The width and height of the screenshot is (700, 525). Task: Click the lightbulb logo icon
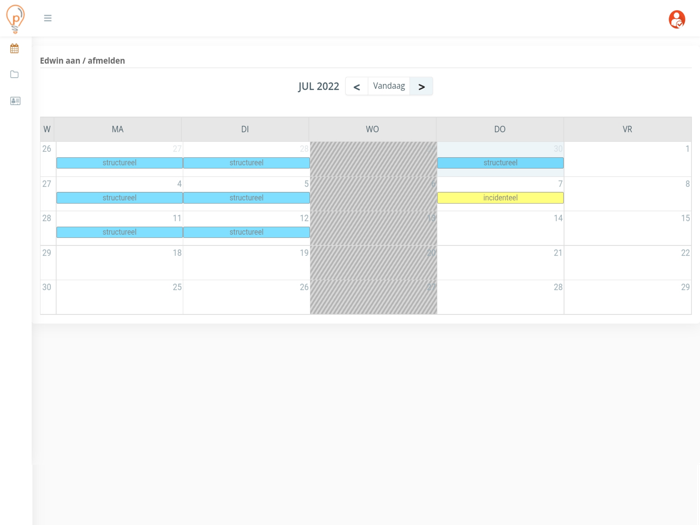(x=15, y=18)
